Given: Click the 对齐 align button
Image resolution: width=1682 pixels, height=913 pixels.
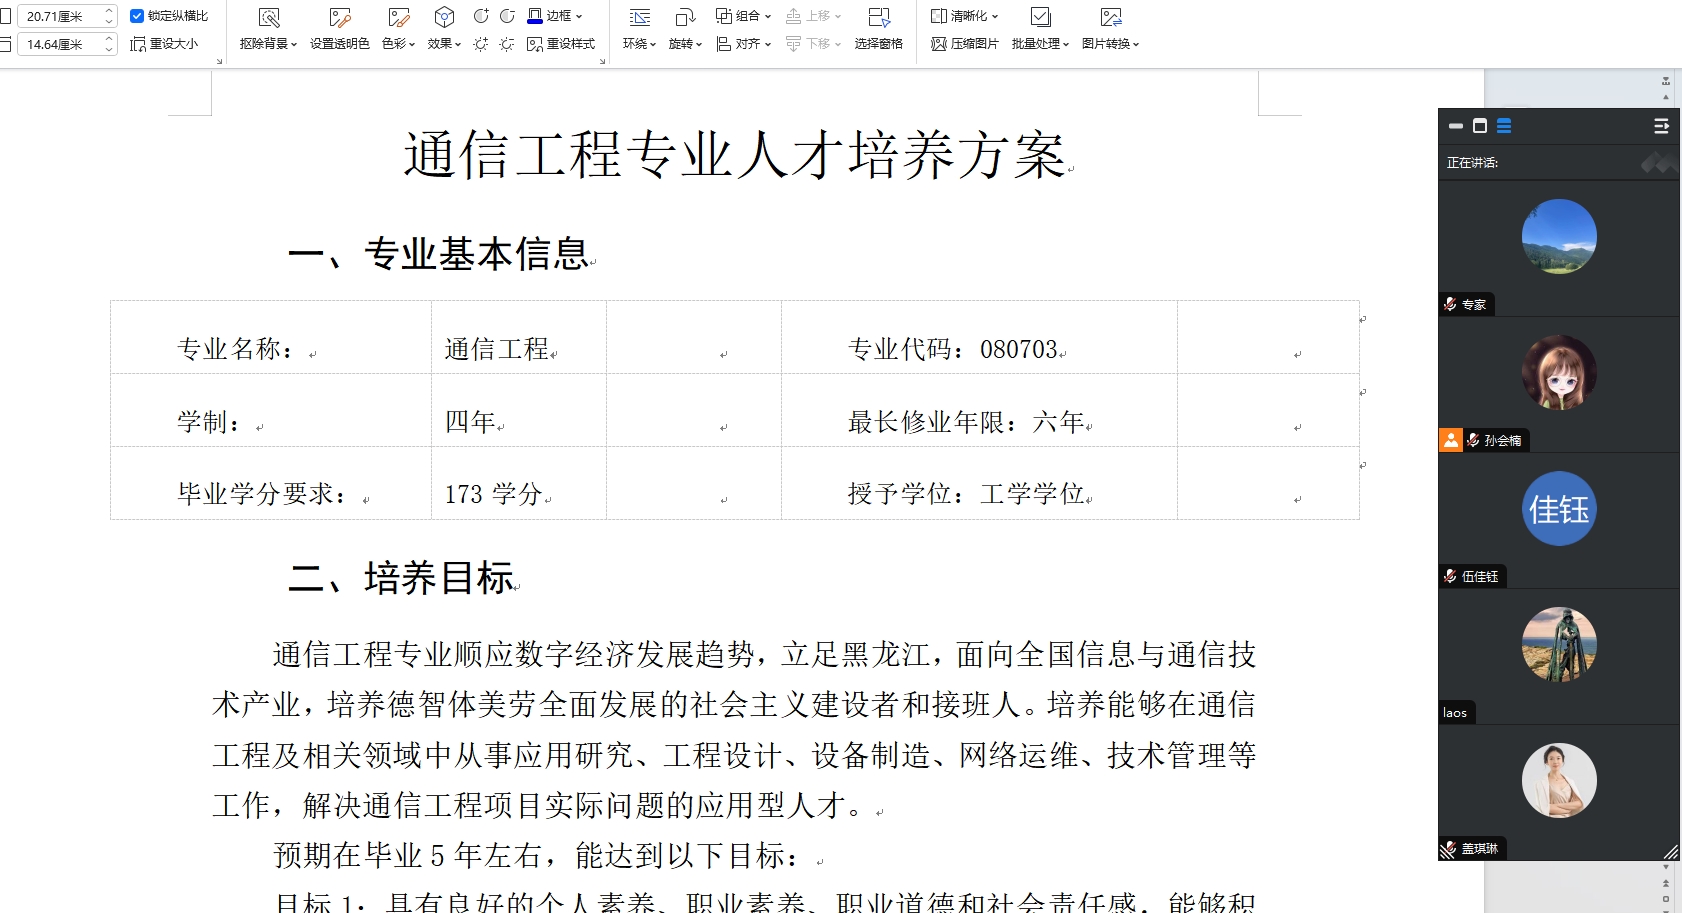Looking at the screenshot, I should 743,44.
